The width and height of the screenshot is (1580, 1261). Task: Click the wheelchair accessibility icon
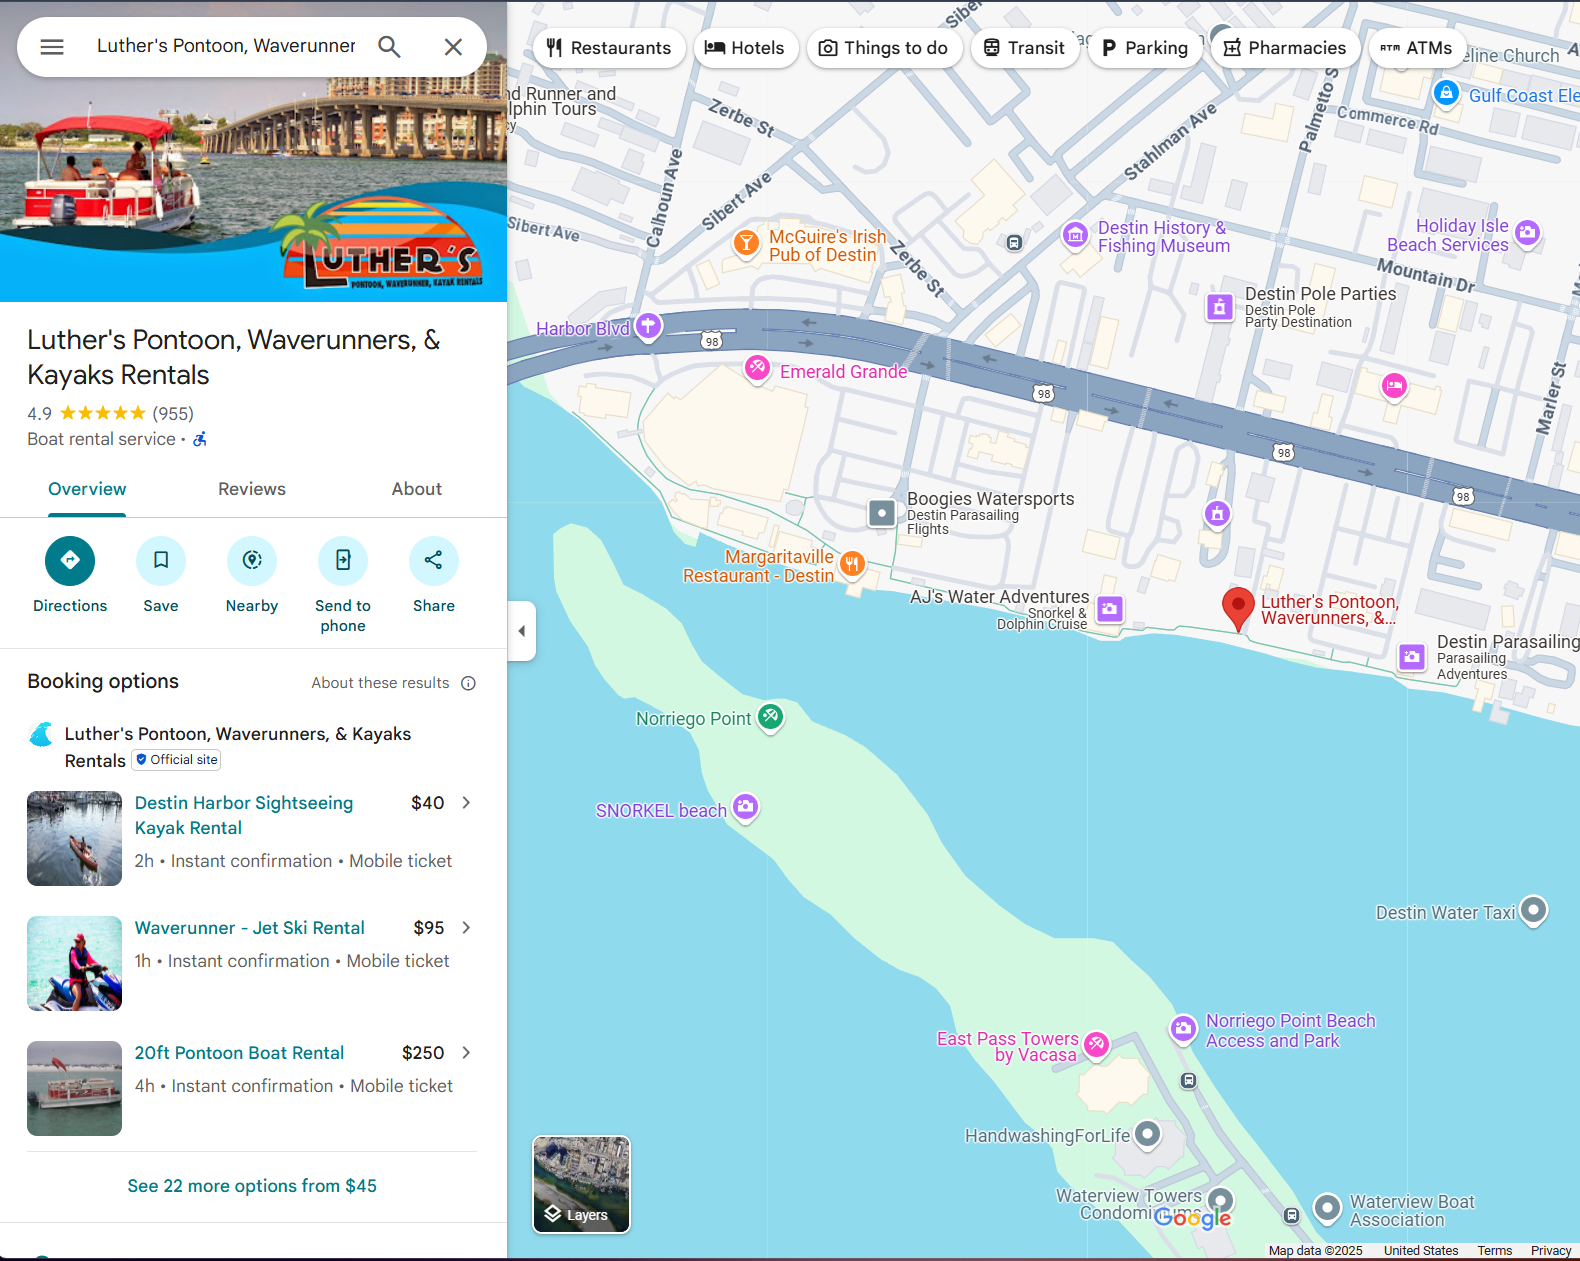coord(200,439)
